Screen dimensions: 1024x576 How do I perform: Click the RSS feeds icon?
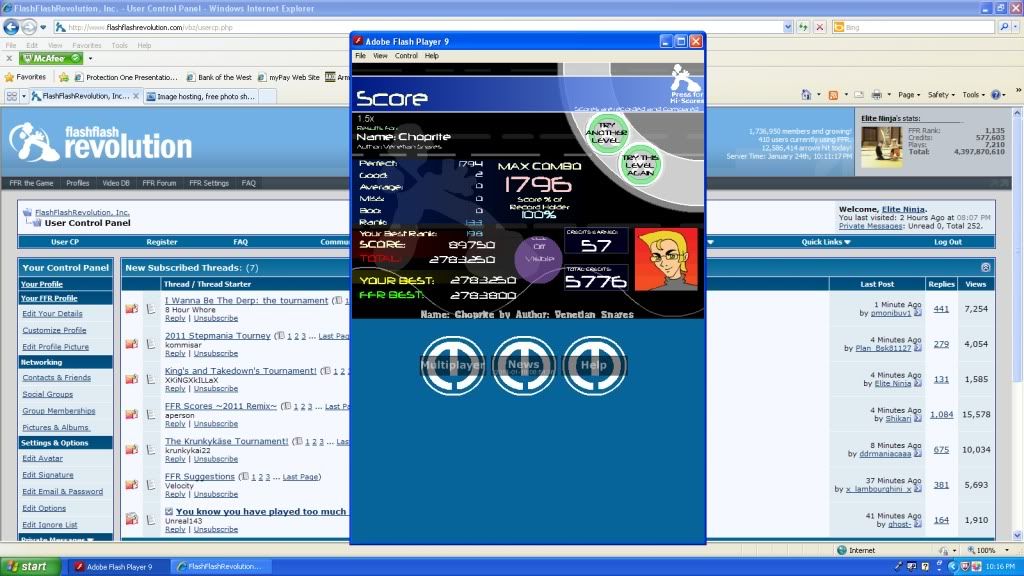click(x=833, y=95)
